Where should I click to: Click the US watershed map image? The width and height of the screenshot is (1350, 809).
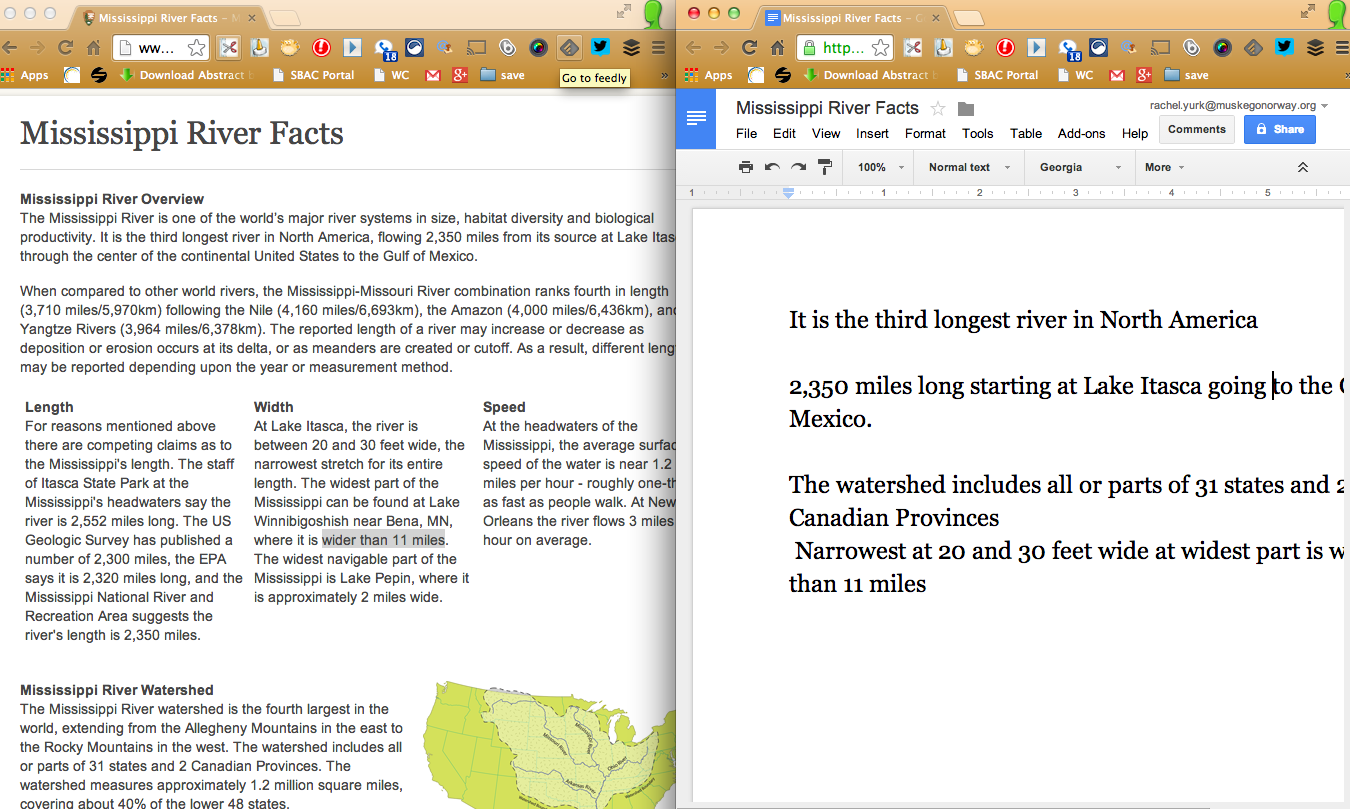click(x=550, y=745)
